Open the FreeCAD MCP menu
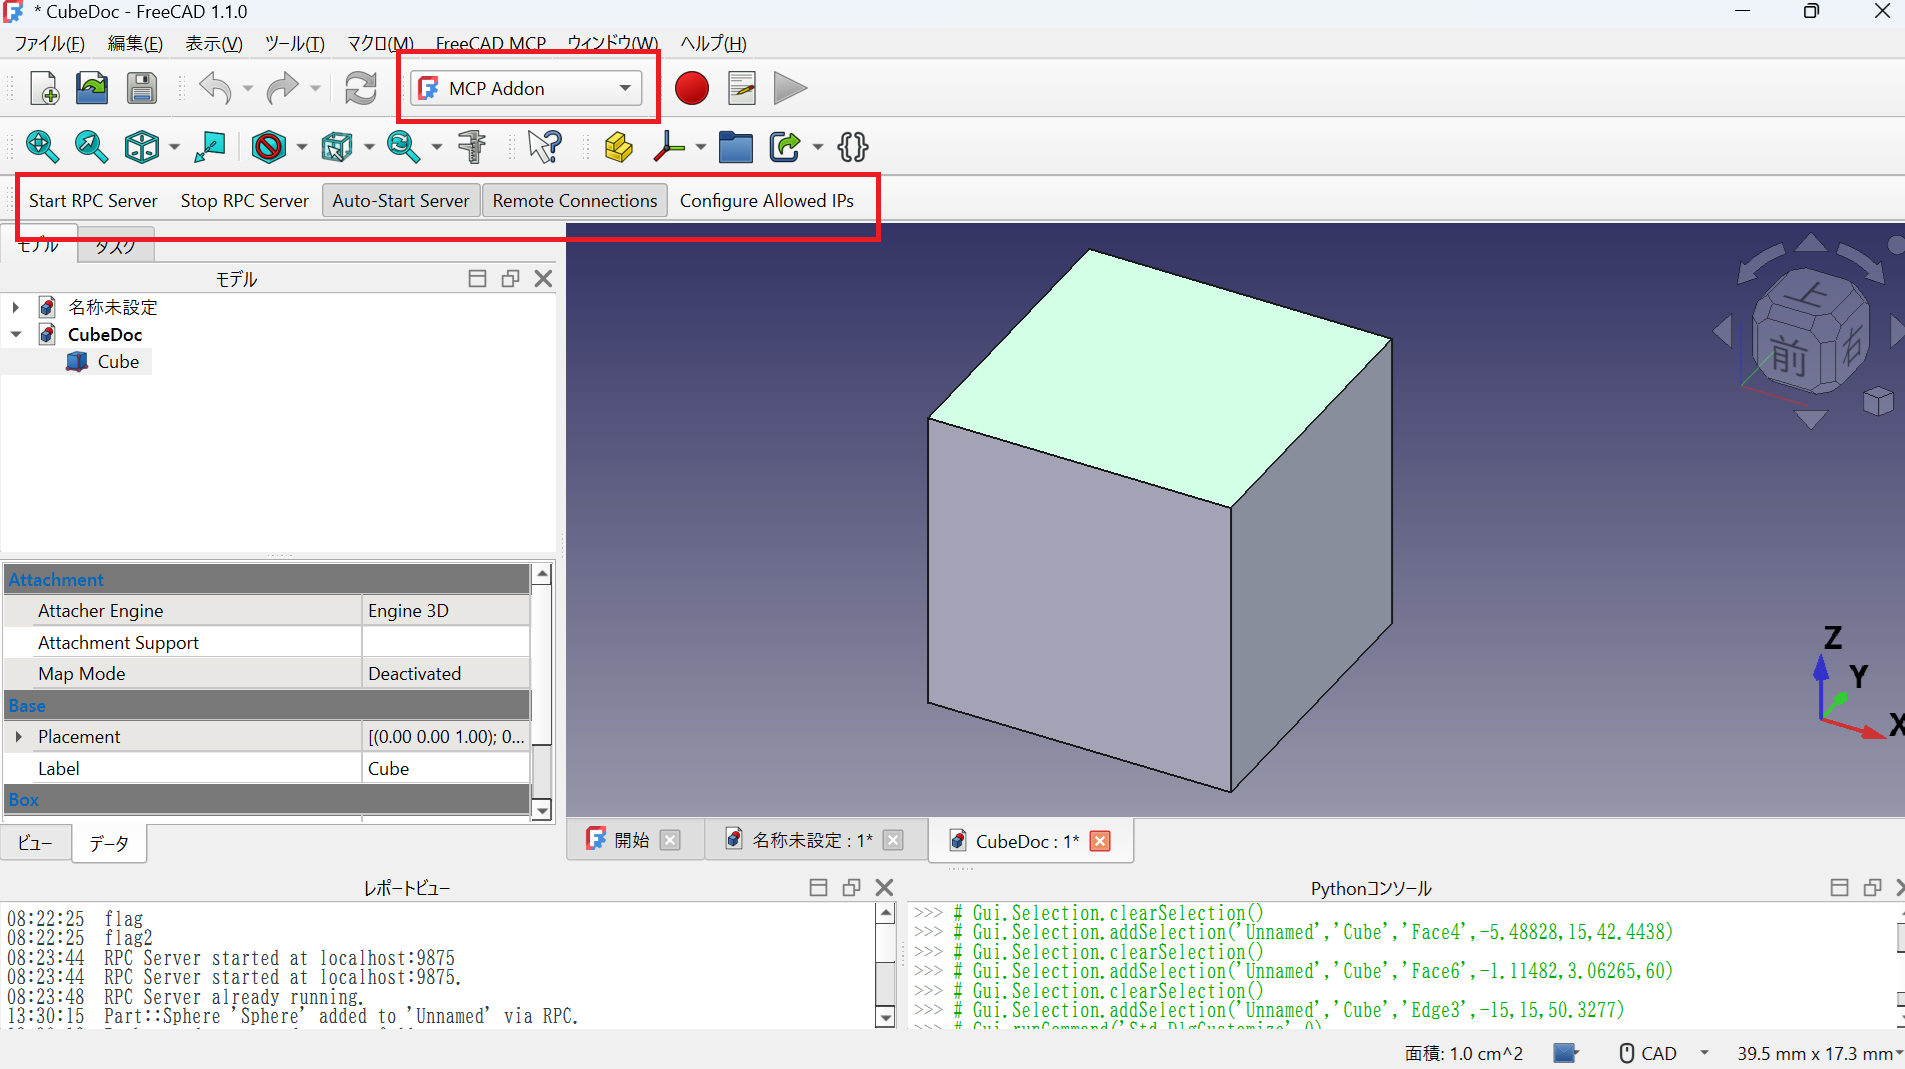 point(490,44)
